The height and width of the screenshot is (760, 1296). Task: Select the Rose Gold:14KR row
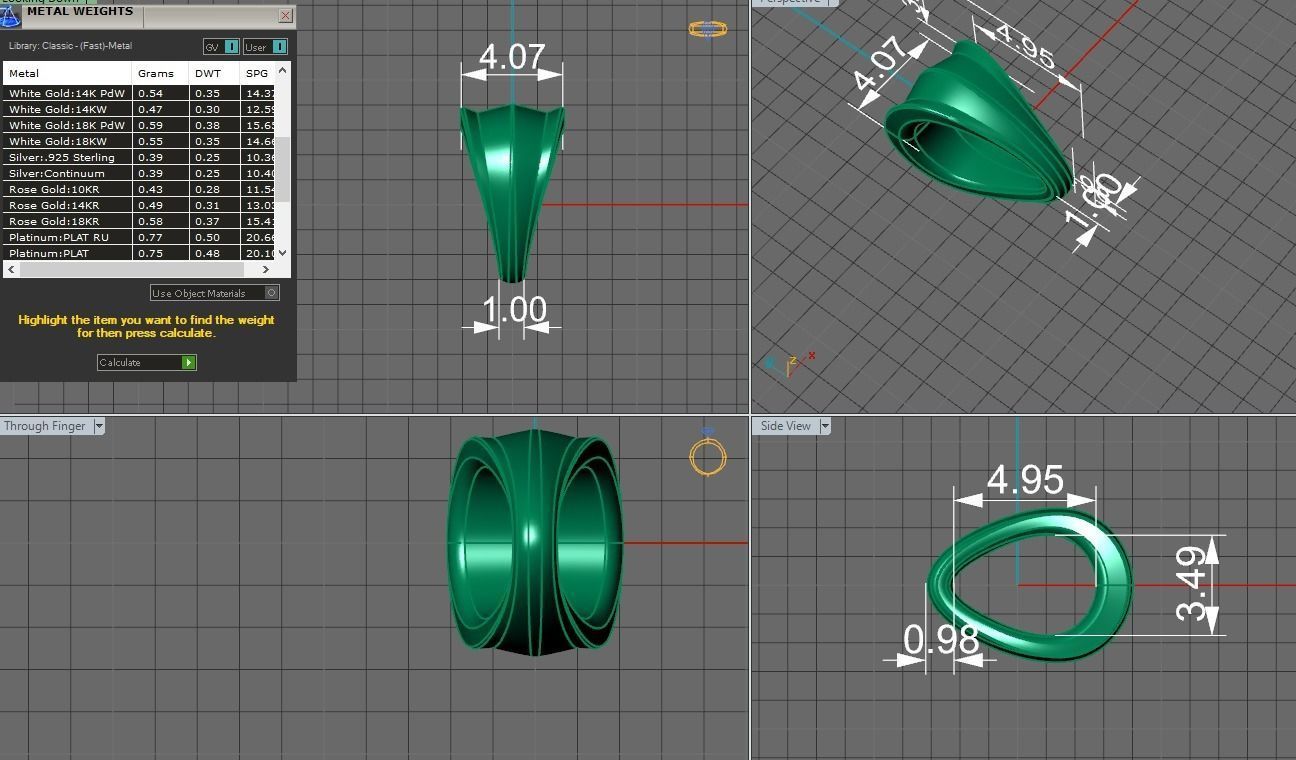[139, 205]
